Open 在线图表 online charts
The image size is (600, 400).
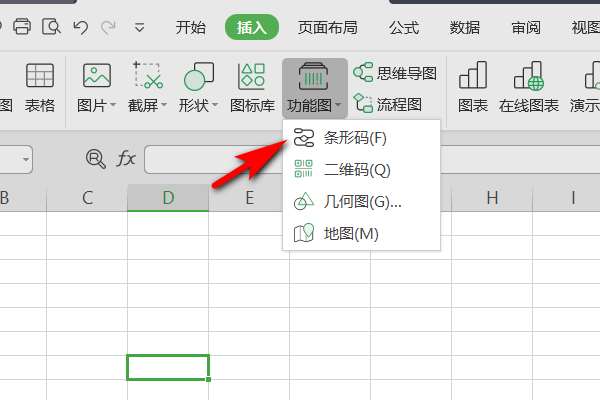[x=529, y=88]
